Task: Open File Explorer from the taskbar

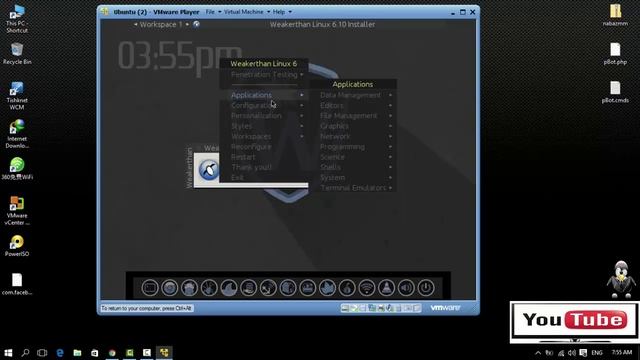Action: 77,353
